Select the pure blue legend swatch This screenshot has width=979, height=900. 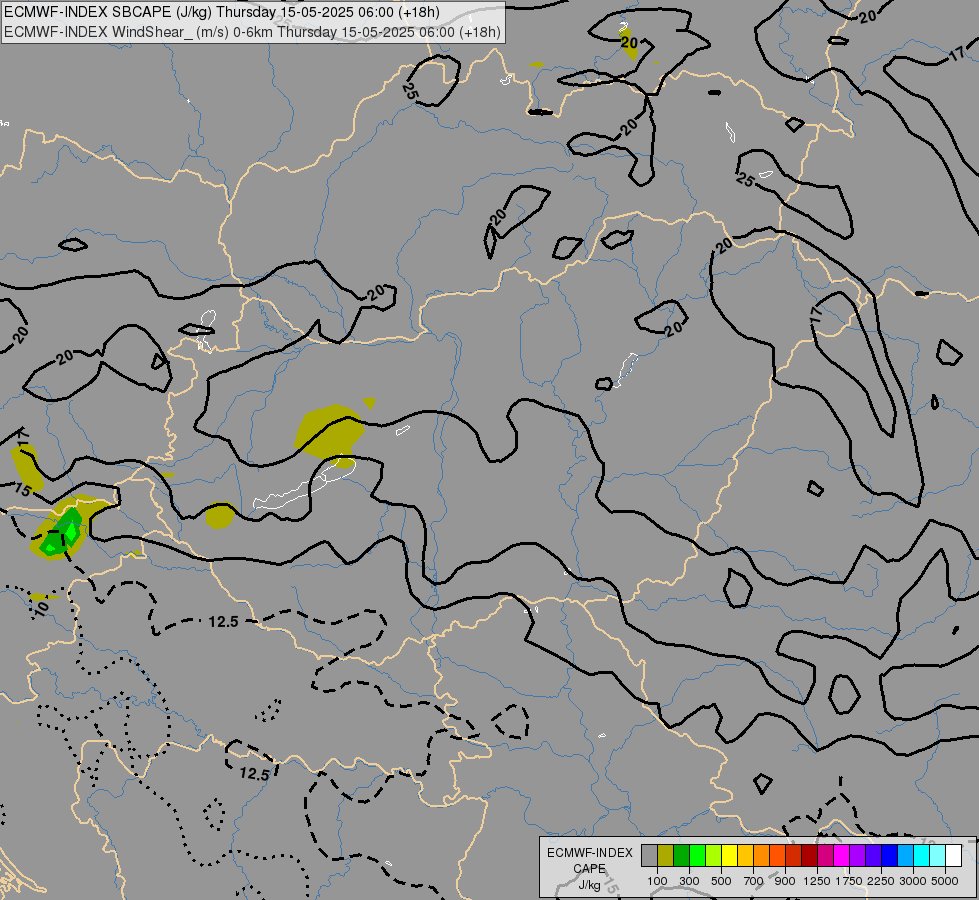[889, 856]
